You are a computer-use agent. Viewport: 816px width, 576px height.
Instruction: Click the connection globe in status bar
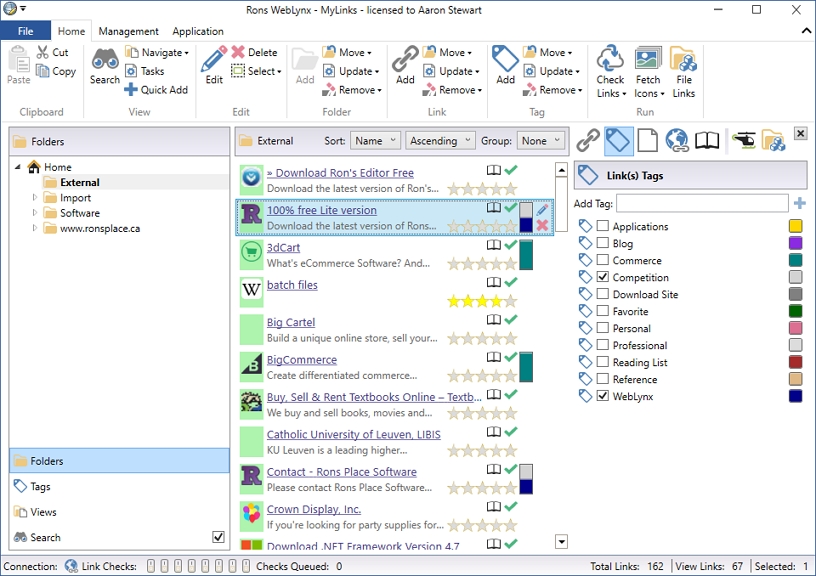pos(71,566)
